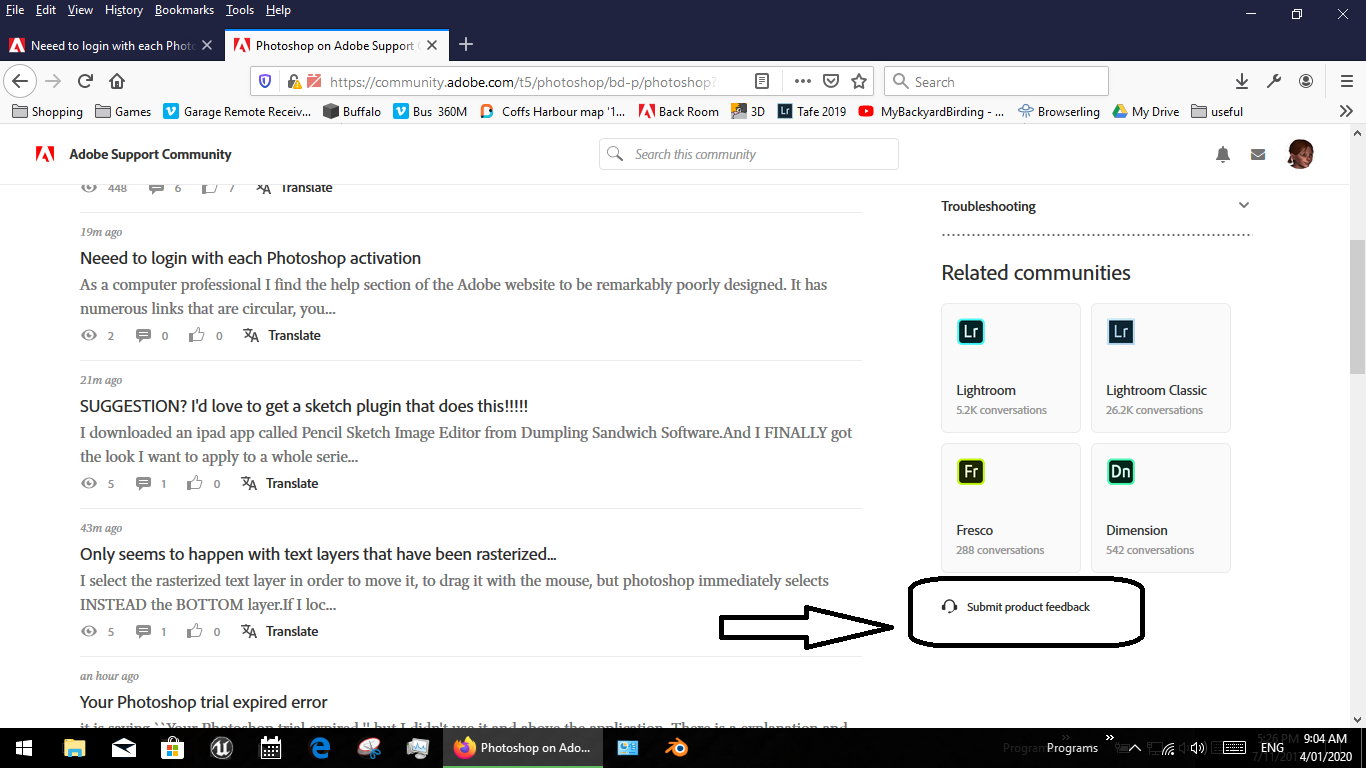Open the Firefox home page

[117, 81]
